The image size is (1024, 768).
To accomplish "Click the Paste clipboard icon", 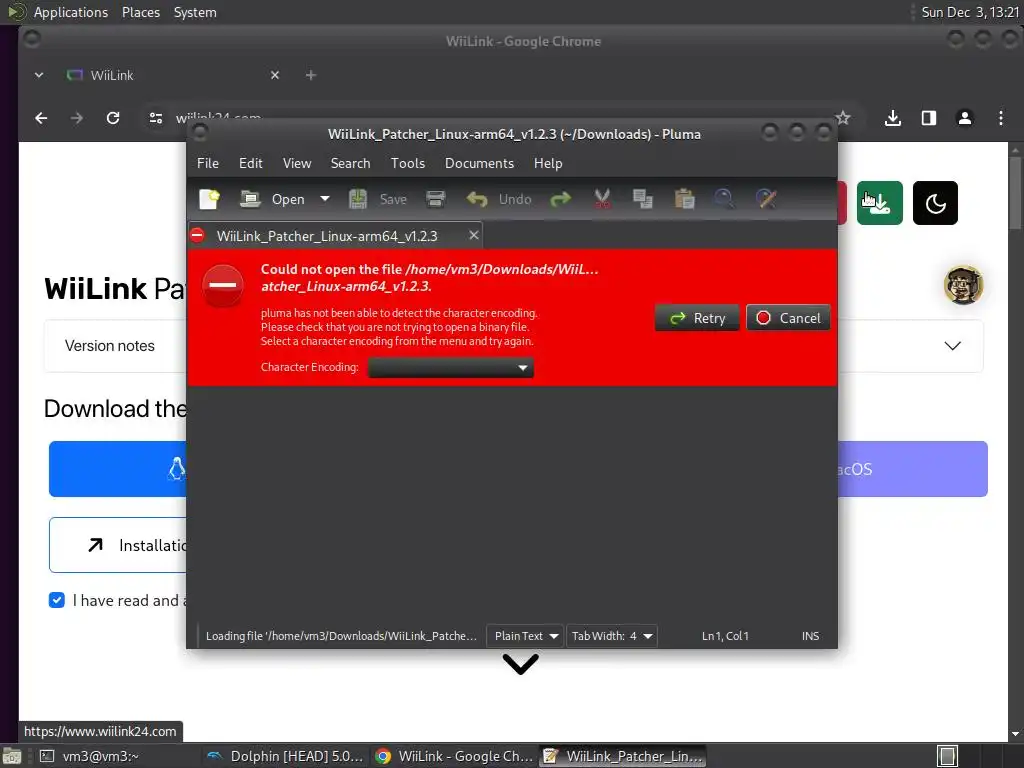I will coord(684,199).
